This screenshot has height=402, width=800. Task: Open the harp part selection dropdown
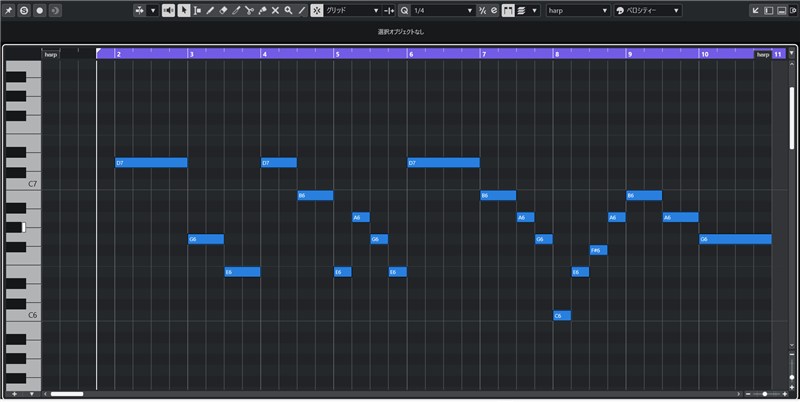578,10
